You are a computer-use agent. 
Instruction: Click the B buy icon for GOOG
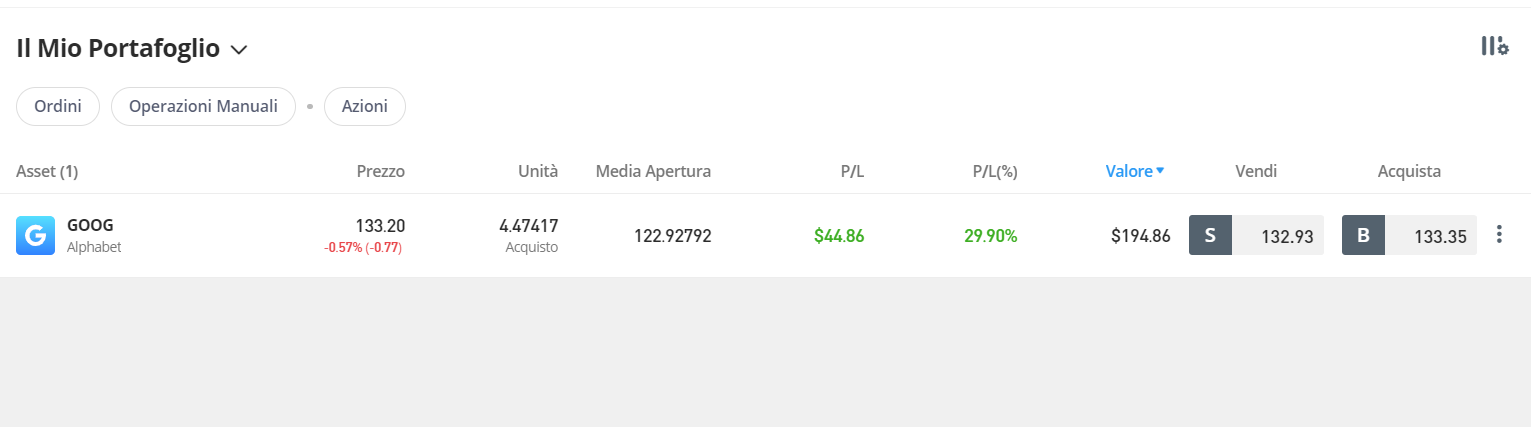[x=1363, y=236]
